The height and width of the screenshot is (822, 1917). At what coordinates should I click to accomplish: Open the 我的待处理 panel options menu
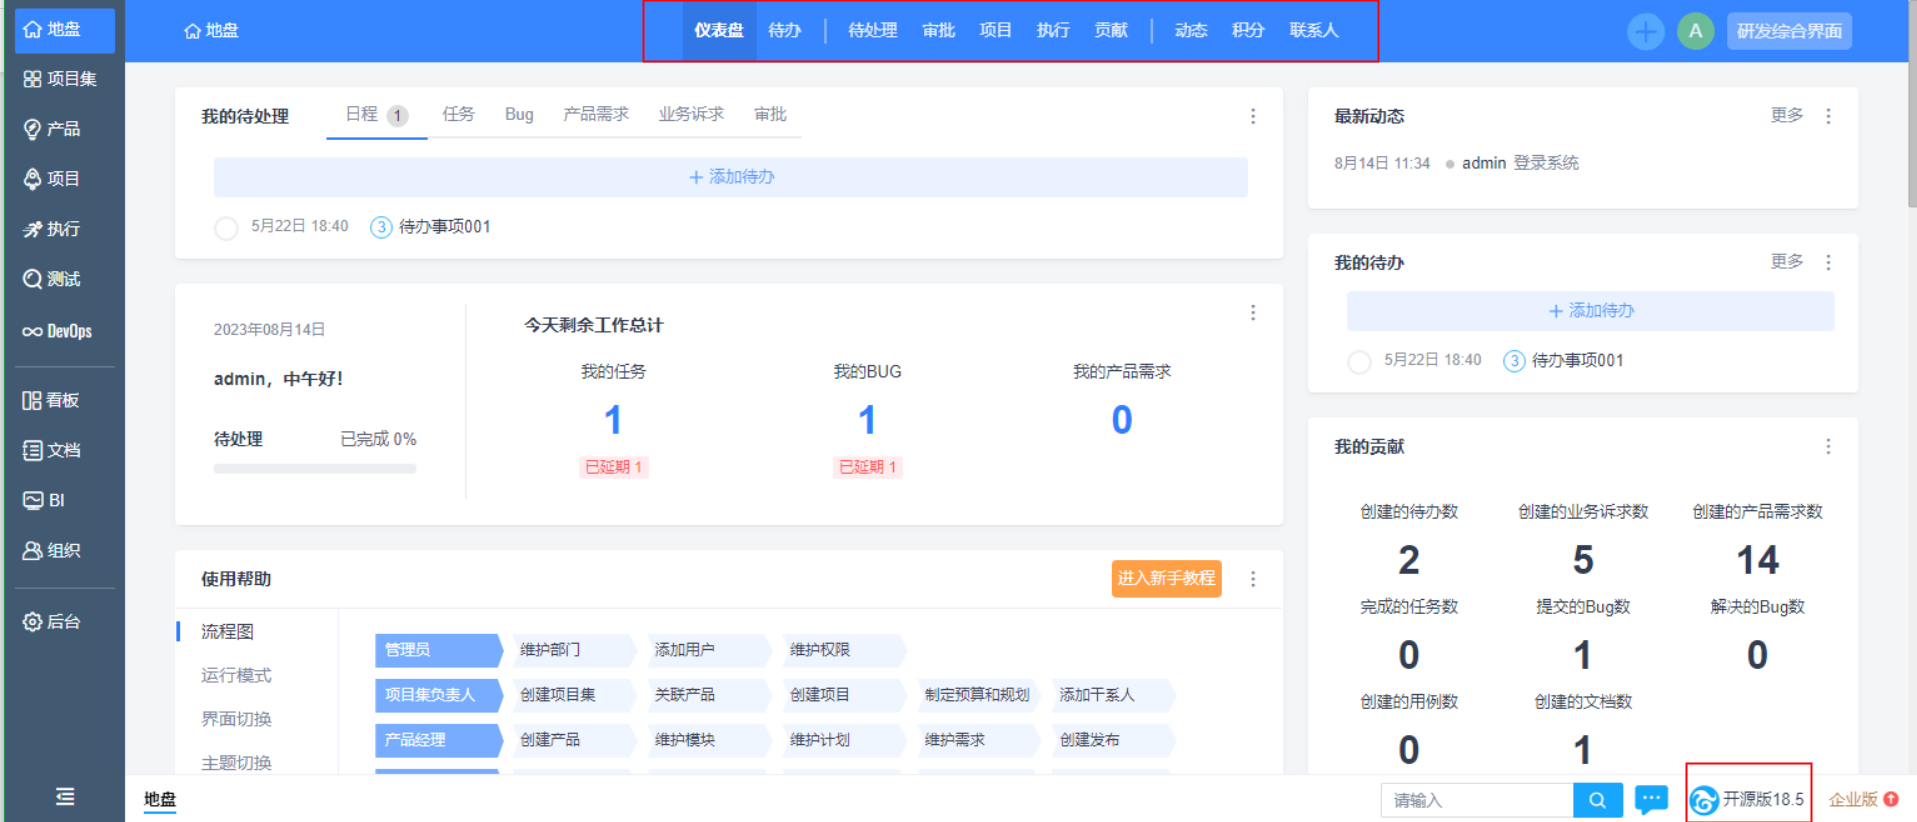click(x=1252, y=117)
